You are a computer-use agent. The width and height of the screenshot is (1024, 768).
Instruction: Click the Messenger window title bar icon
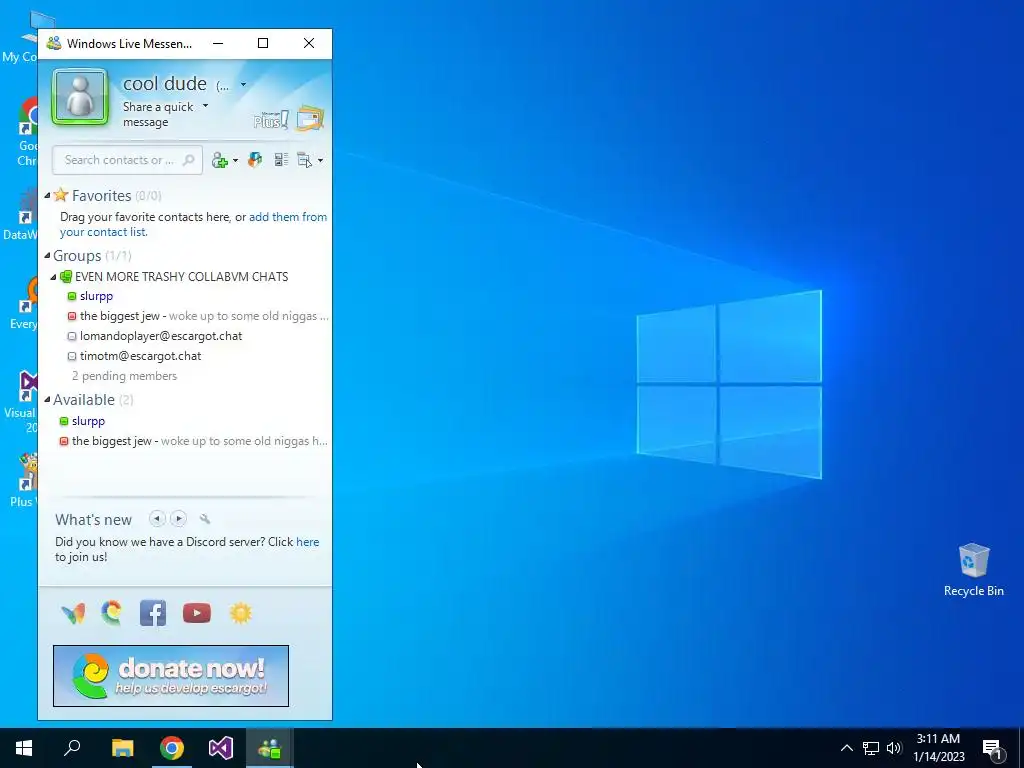54,43
